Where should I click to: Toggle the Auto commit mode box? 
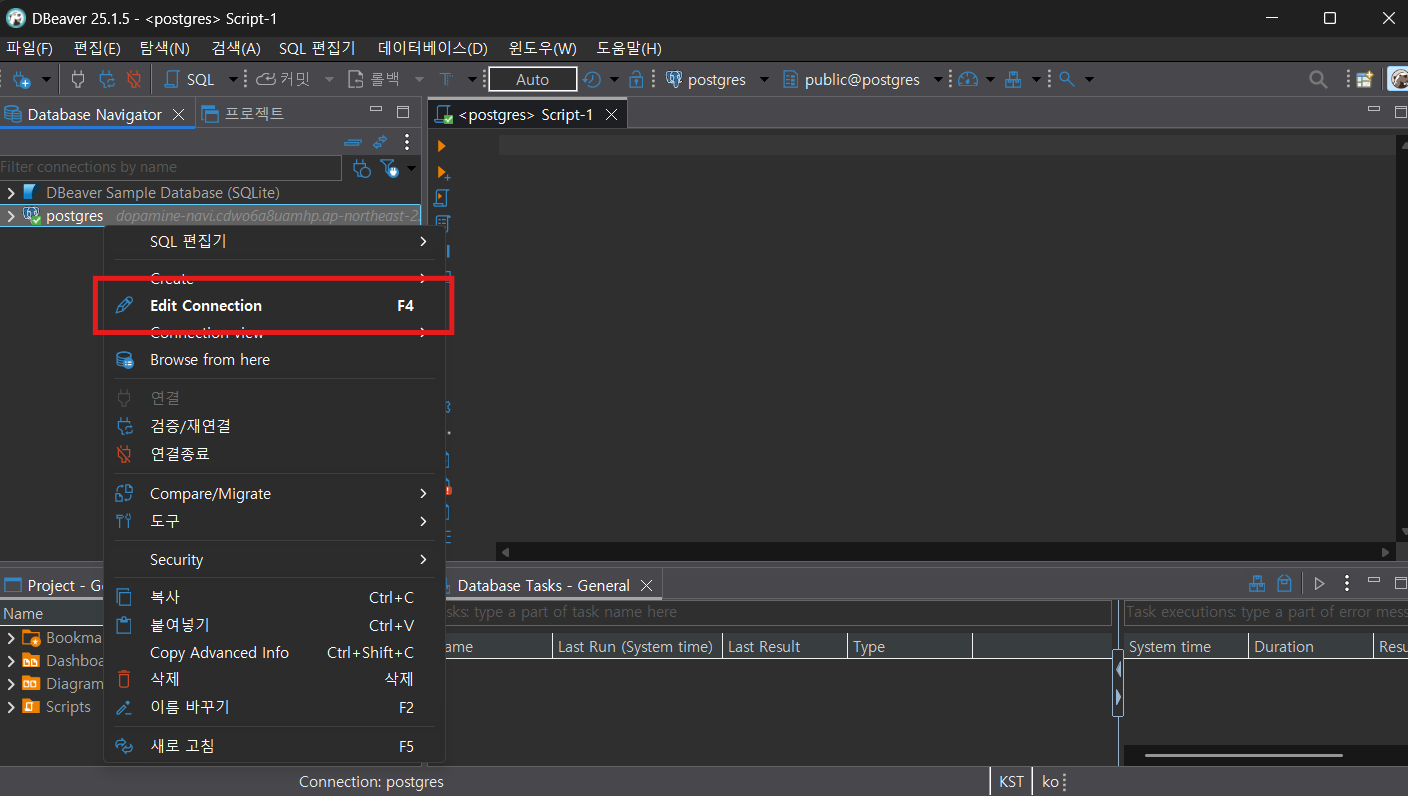coord(532,79)
